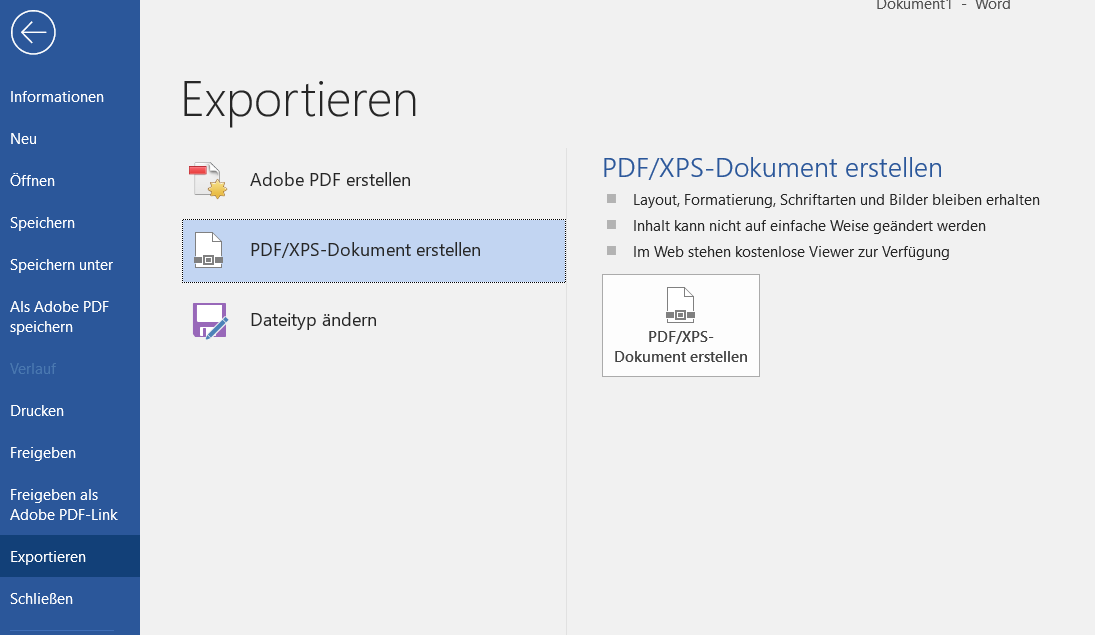Click the text 'Layout, Formatierung, Schriftarten und Bilder bleiben erhalten'
This screenshot has width=1095, height=635.
pyautogui.click(x=836, y=200)
